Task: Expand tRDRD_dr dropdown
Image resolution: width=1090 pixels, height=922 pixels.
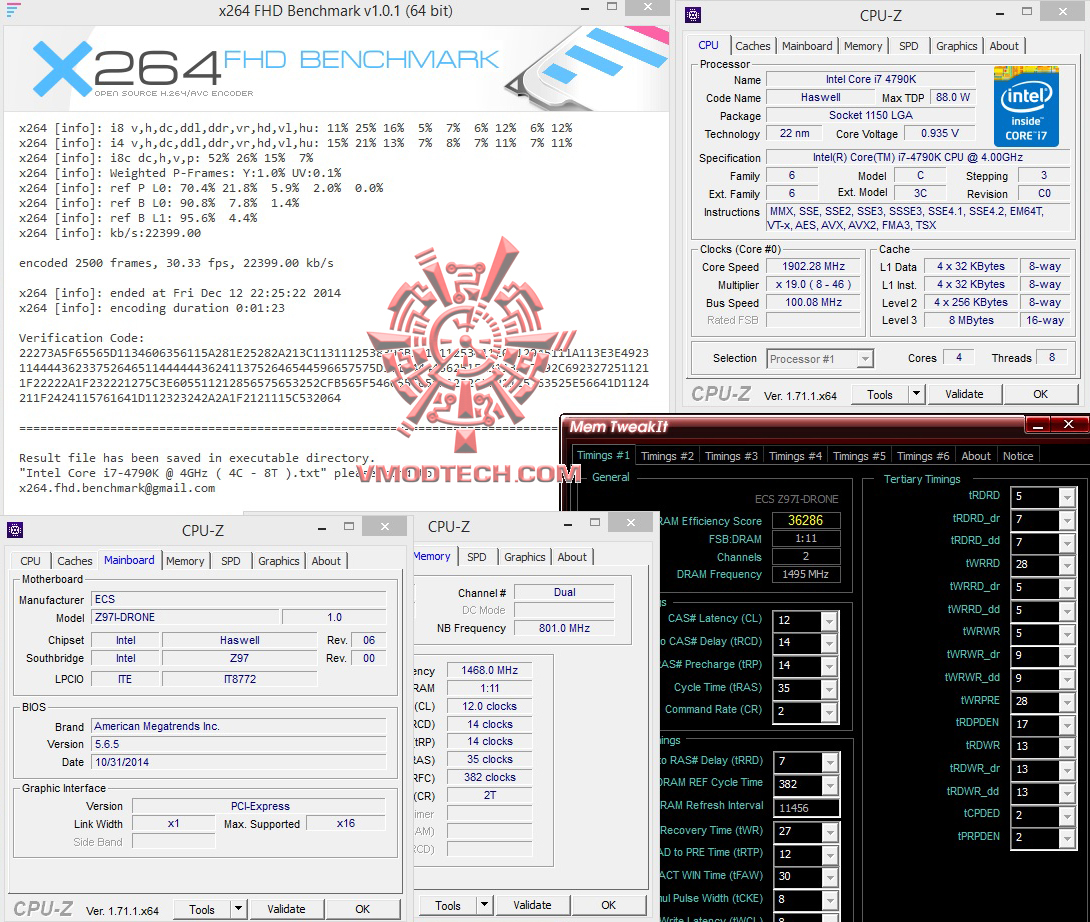Action: (x=1066, y=519)
